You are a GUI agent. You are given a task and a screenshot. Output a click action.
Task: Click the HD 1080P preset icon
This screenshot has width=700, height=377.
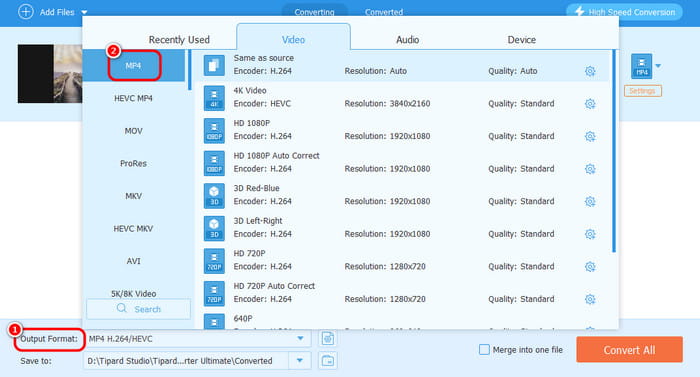[x=214, y=130]
